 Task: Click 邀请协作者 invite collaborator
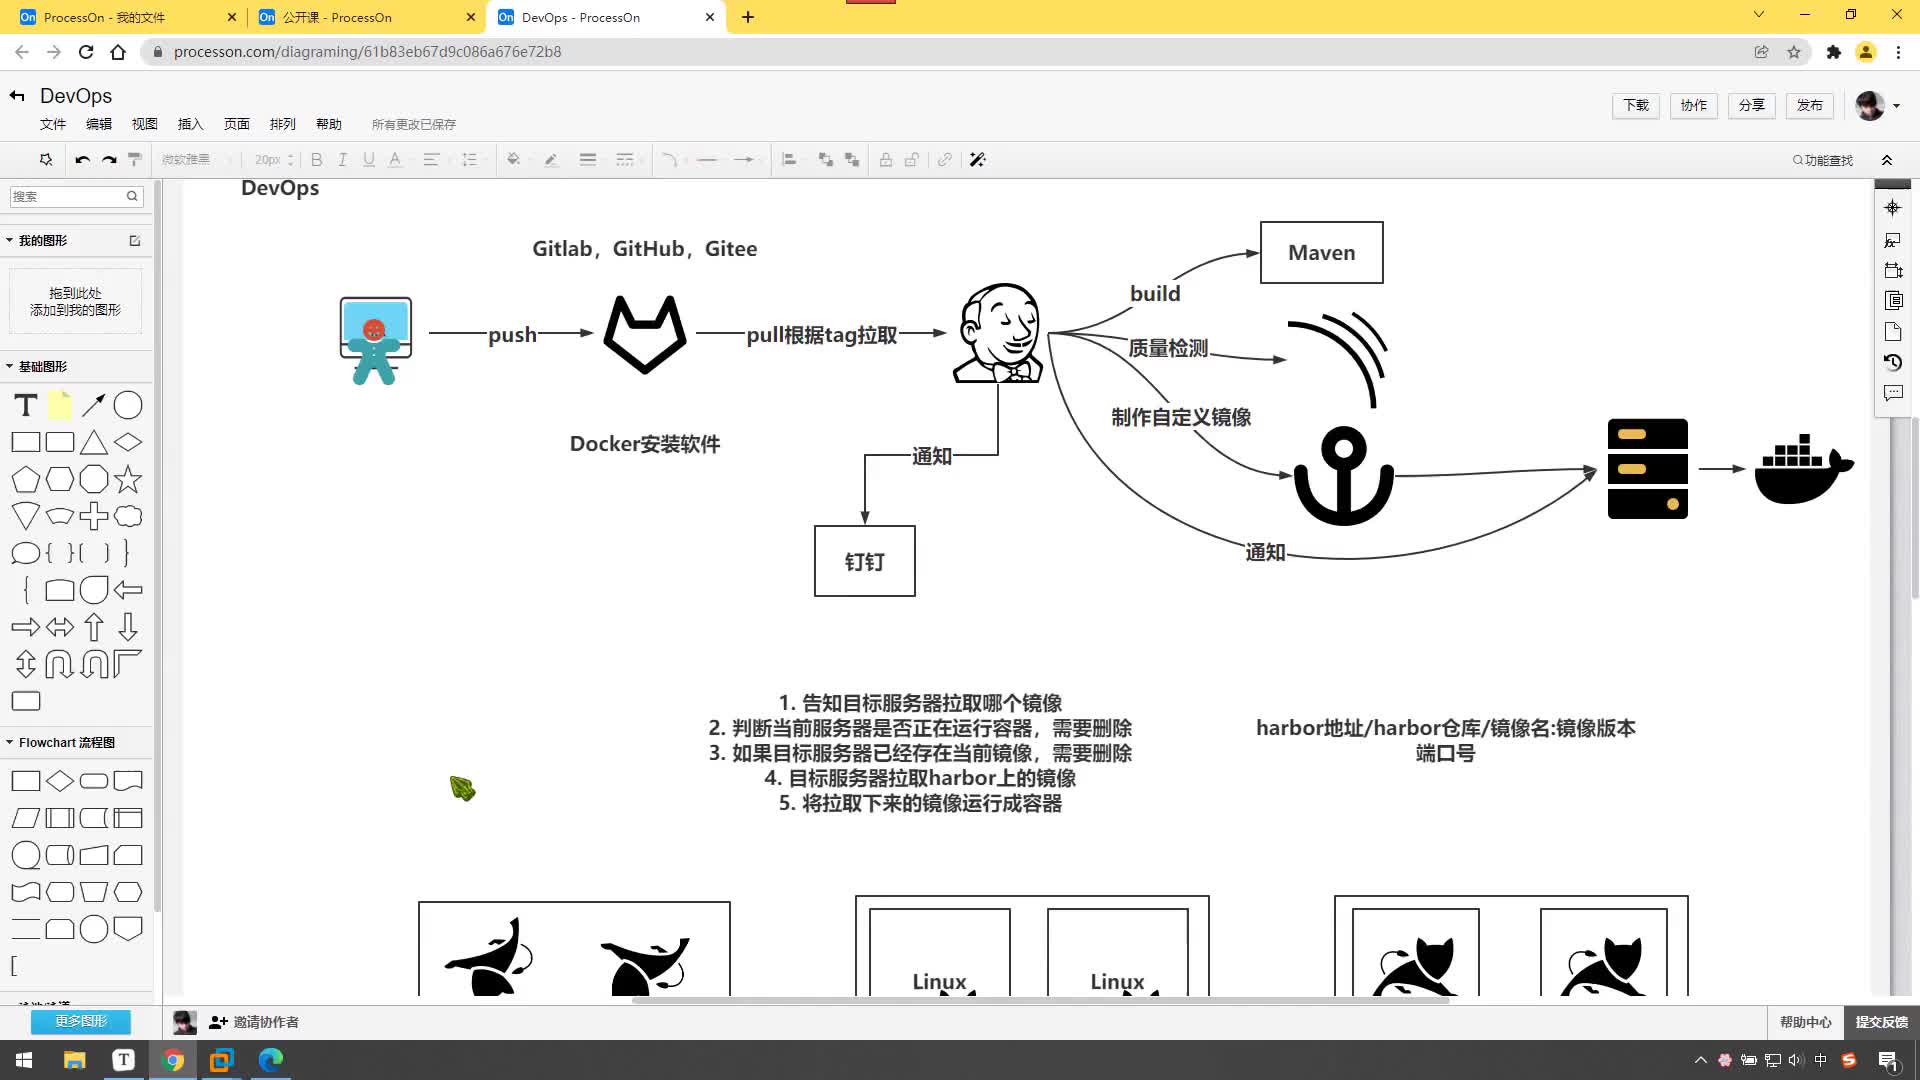(x=254, y=1022)
